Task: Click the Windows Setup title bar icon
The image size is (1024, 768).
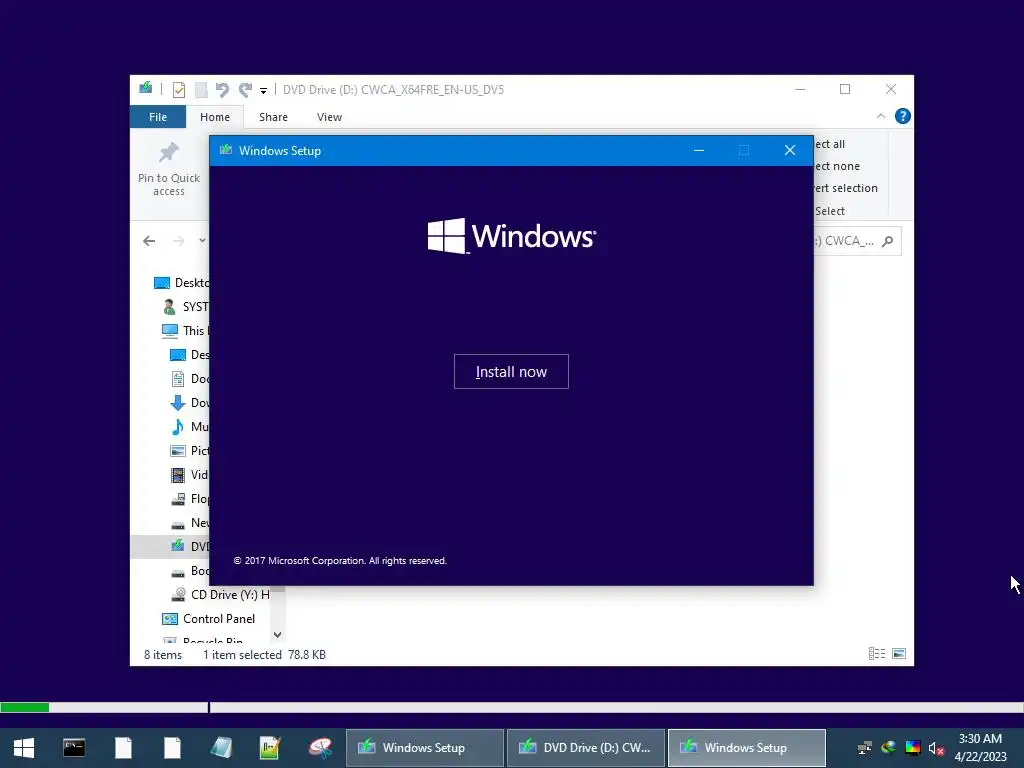Action: click(x=226, y=150)
